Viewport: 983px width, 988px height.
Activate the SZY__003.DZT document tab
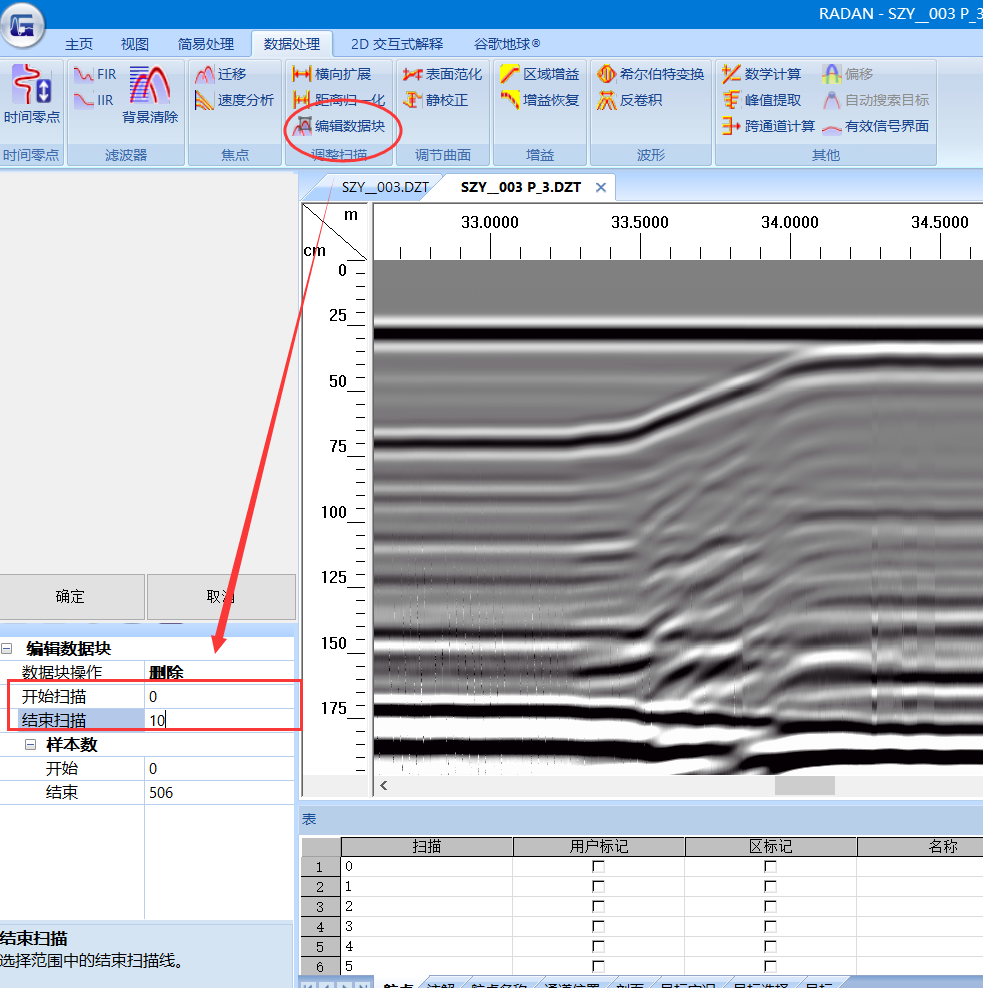(x=385, y=188)
